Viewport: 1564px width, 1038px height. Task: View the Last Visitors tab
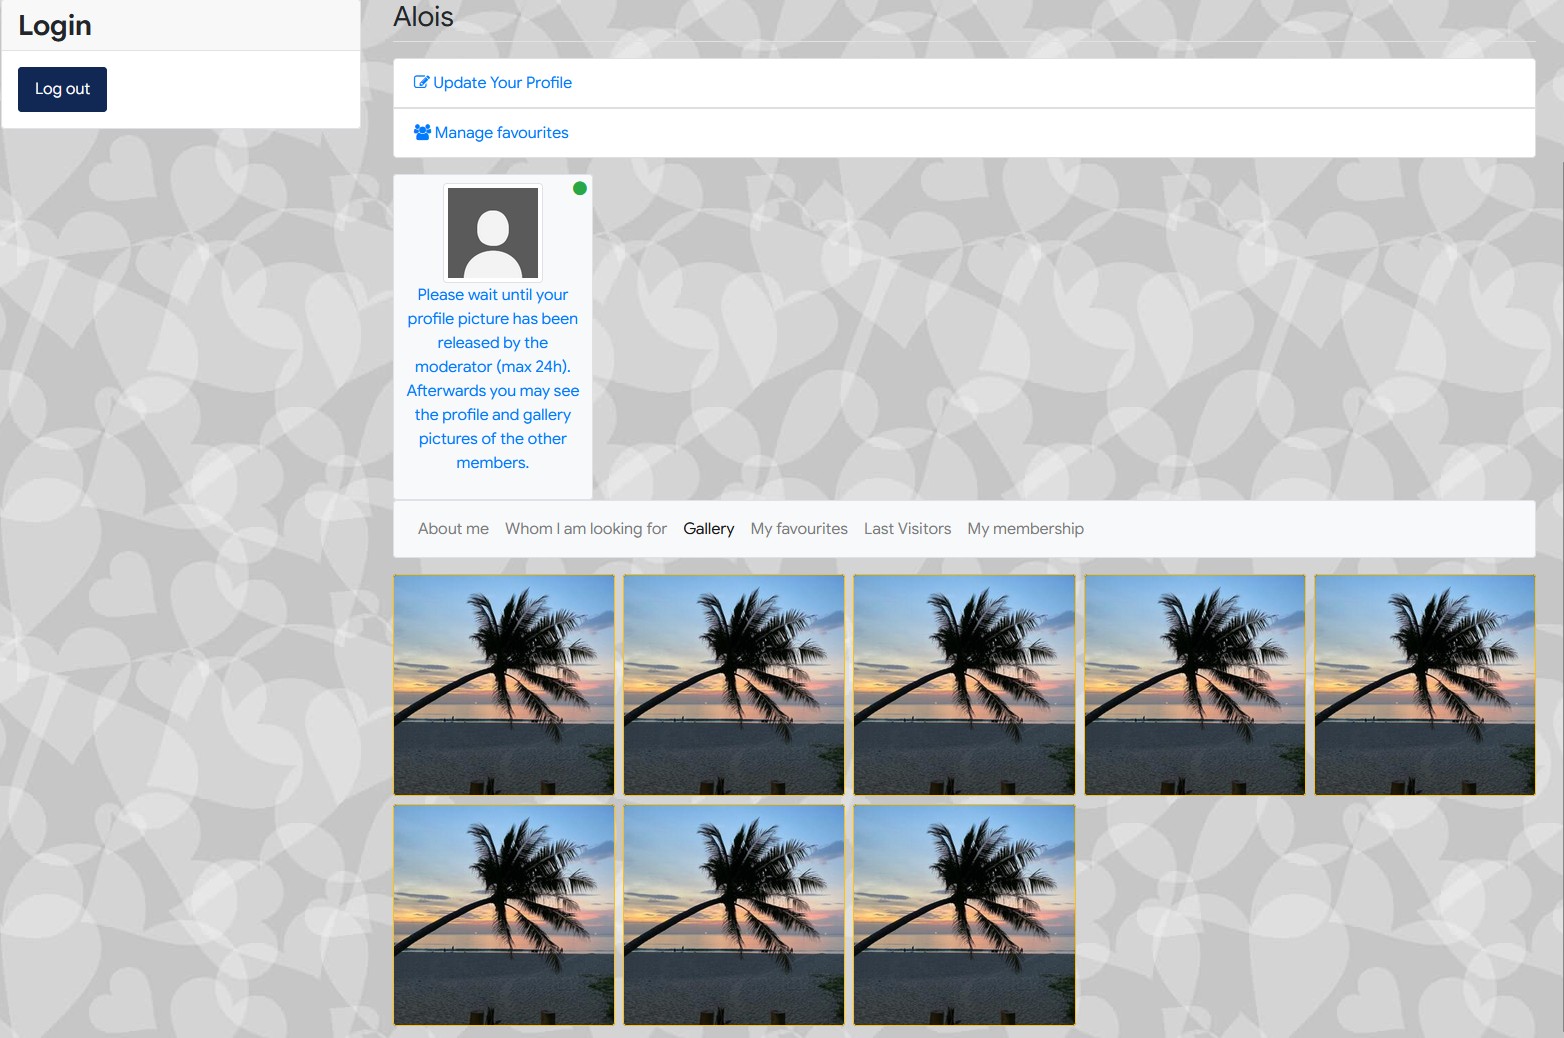coord(907,529)
